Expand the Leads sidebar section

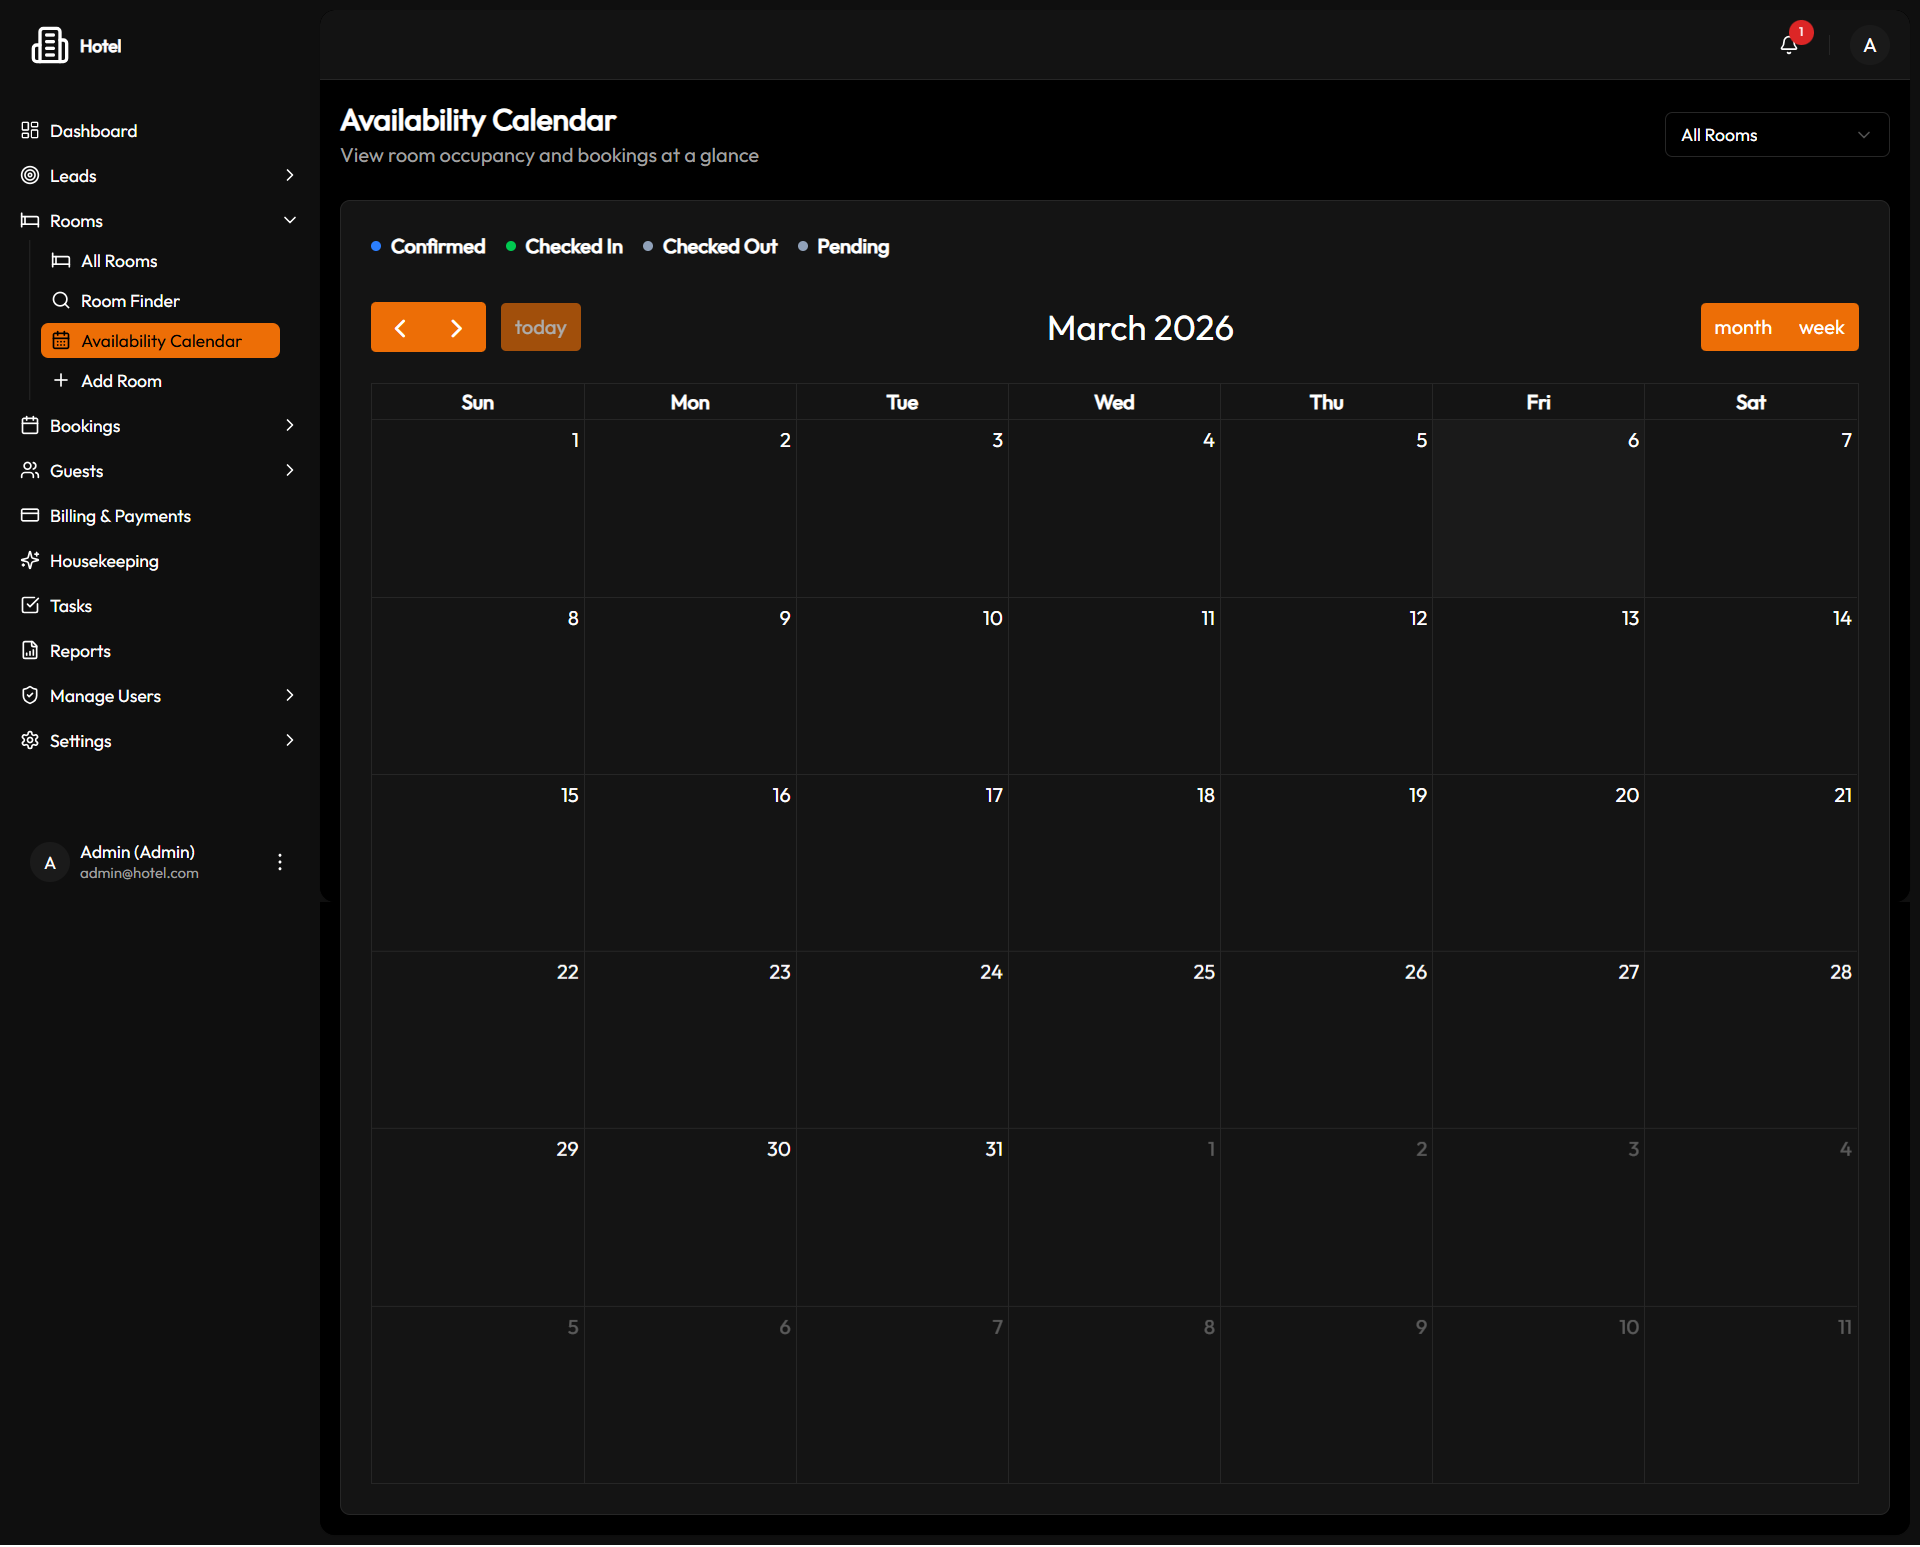pyautogui.click(x=289, y=176)
